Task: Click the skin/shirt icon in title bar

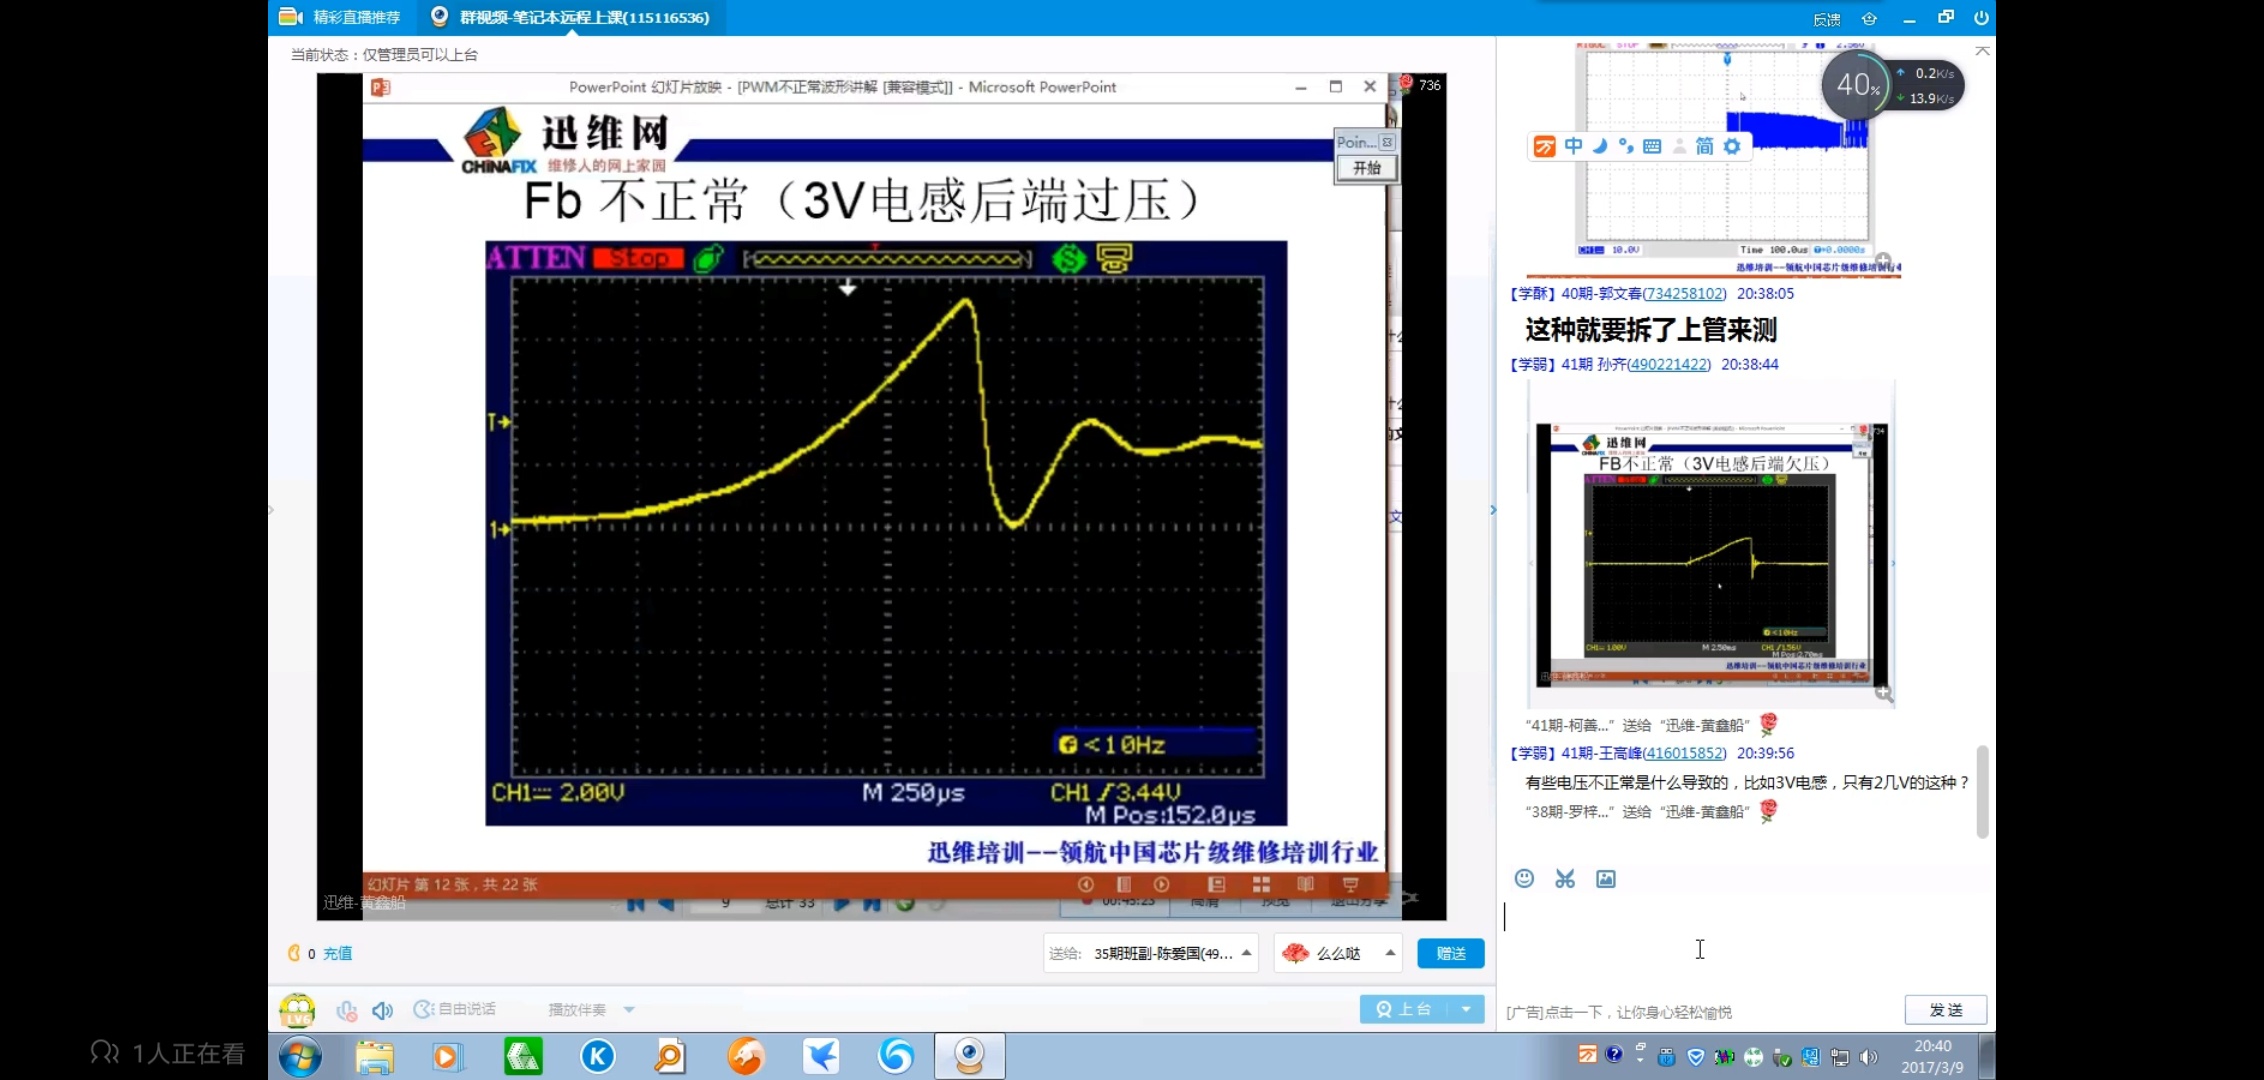Action: tap(1869, 19)
